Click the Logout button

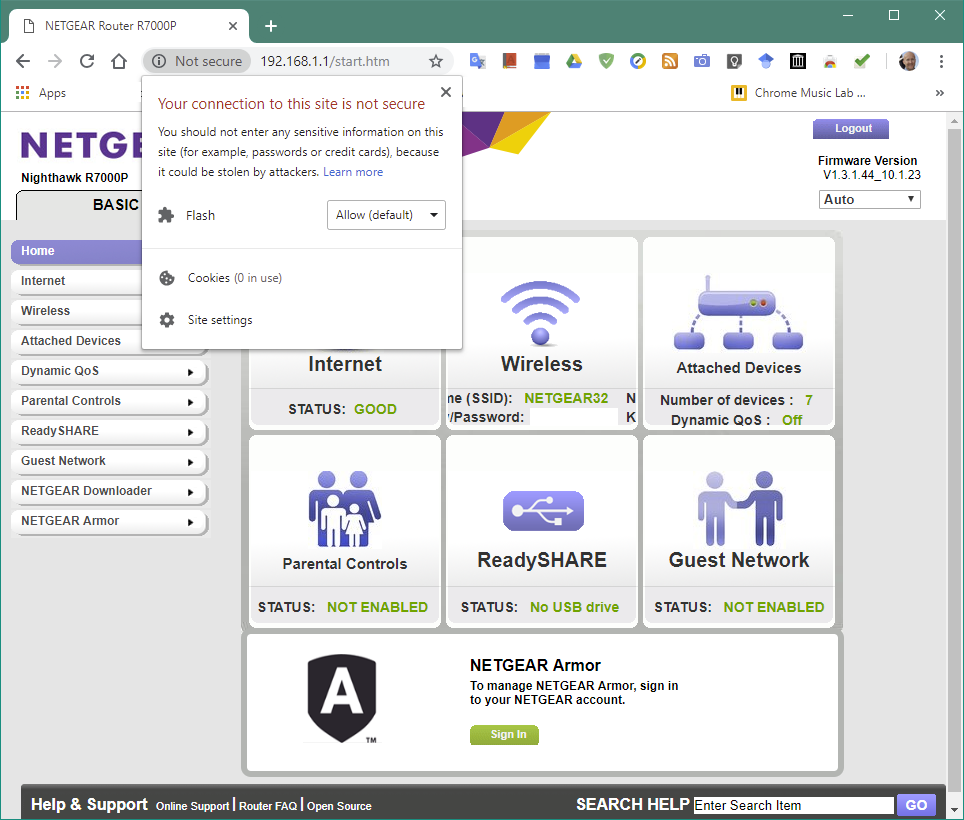point(851,128)
